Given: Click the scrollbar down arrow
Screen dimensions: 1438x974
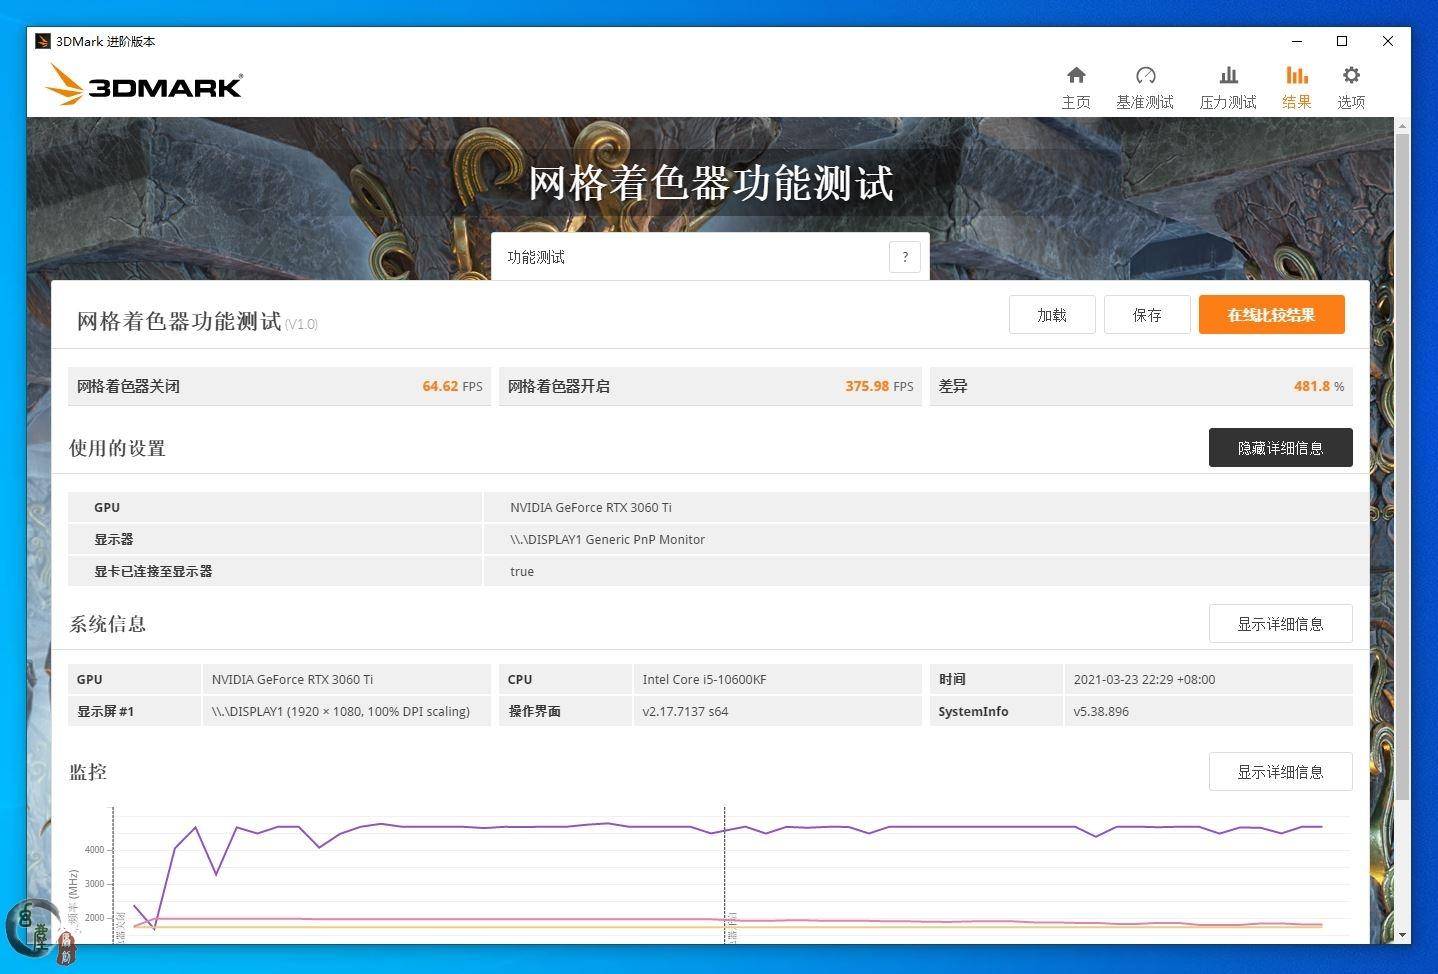Looking at the screenshot, I should coord(1402,934).
